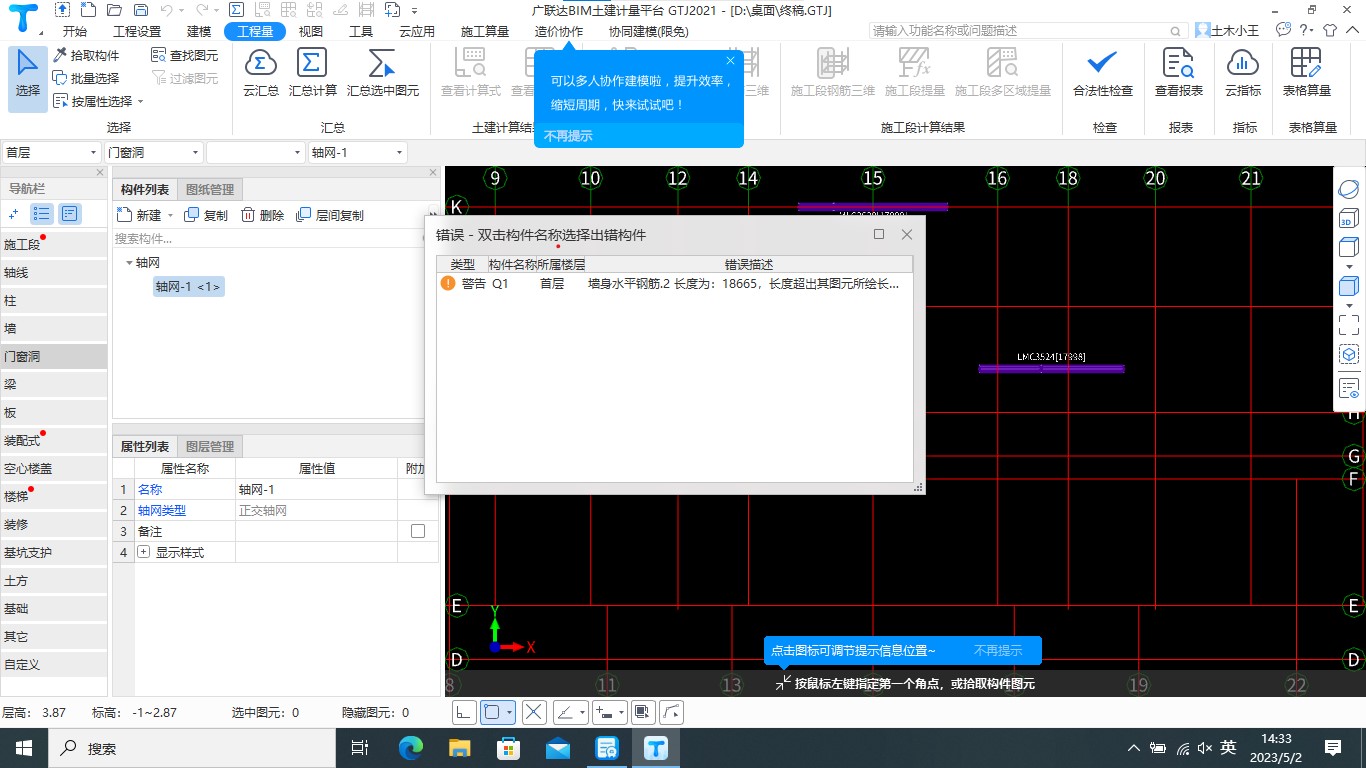
Task: Click the 拾取构件 tool
Action: coord(86,56)
